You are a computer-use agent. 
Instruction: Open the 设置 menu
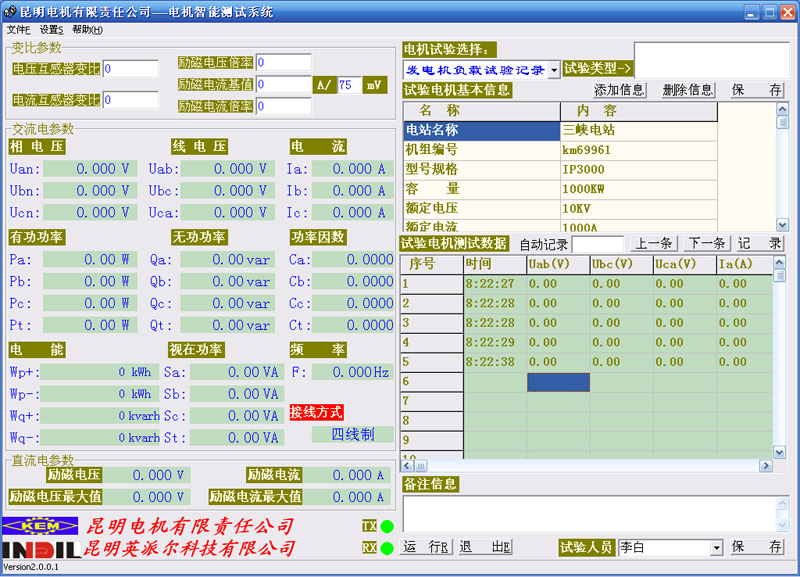[51, 30]
